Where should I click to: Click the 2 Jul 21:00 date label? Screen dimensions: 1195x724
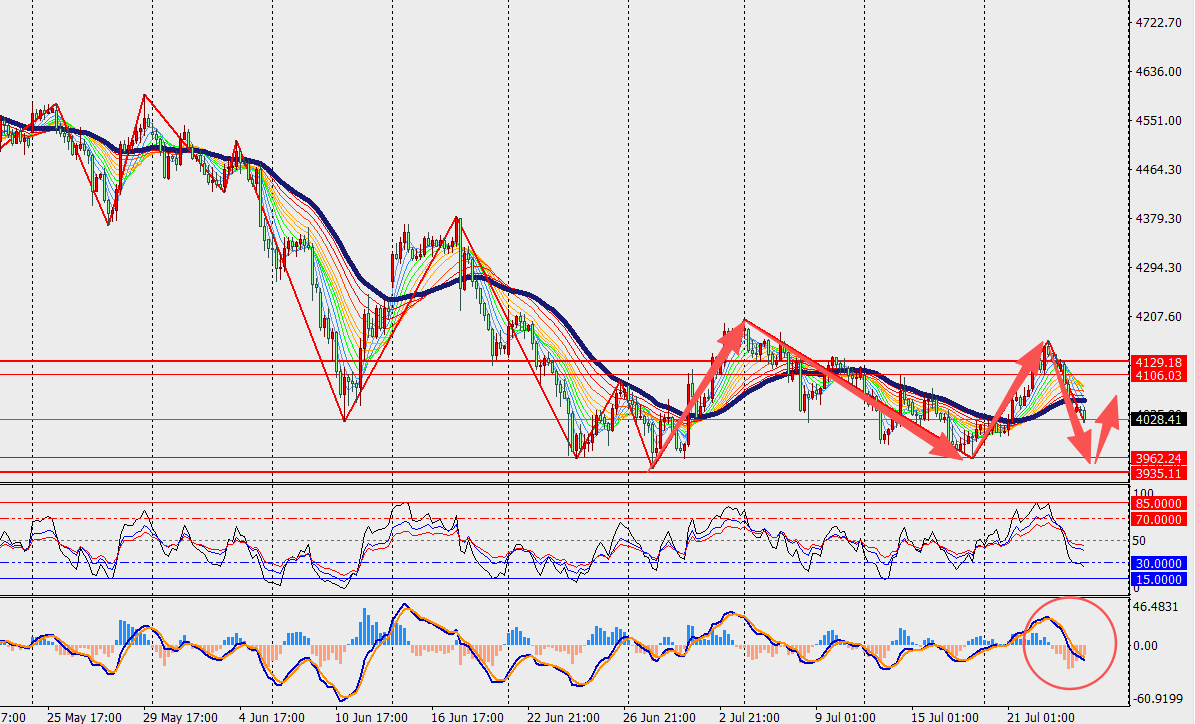pos(749,717)
